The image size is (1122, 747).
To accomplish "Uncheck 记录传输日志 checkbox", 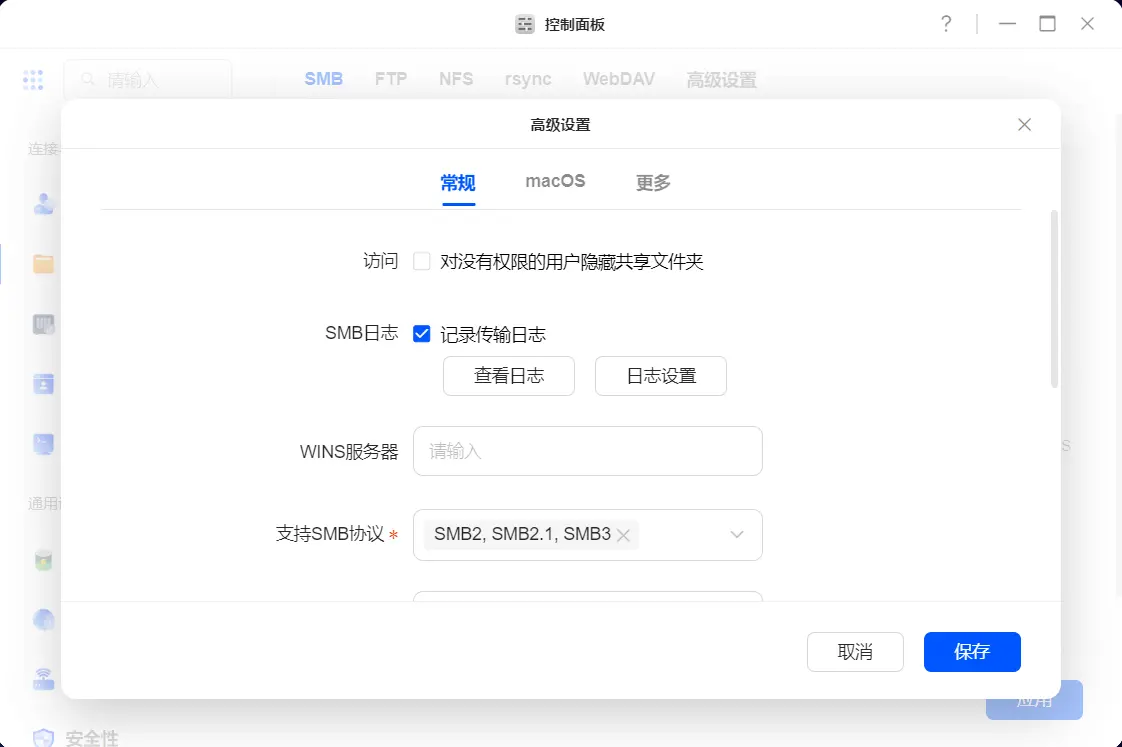I will [422, 334].
